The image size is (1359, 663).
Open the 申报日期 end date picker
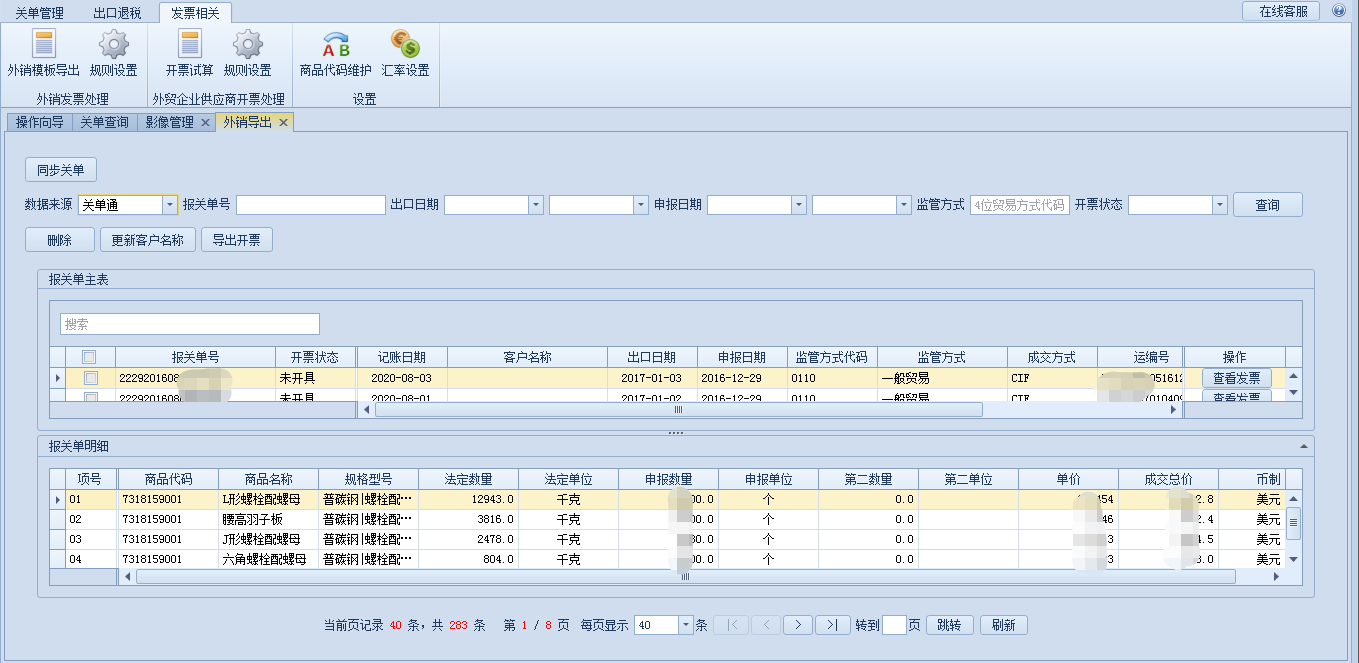pos(904,205)
